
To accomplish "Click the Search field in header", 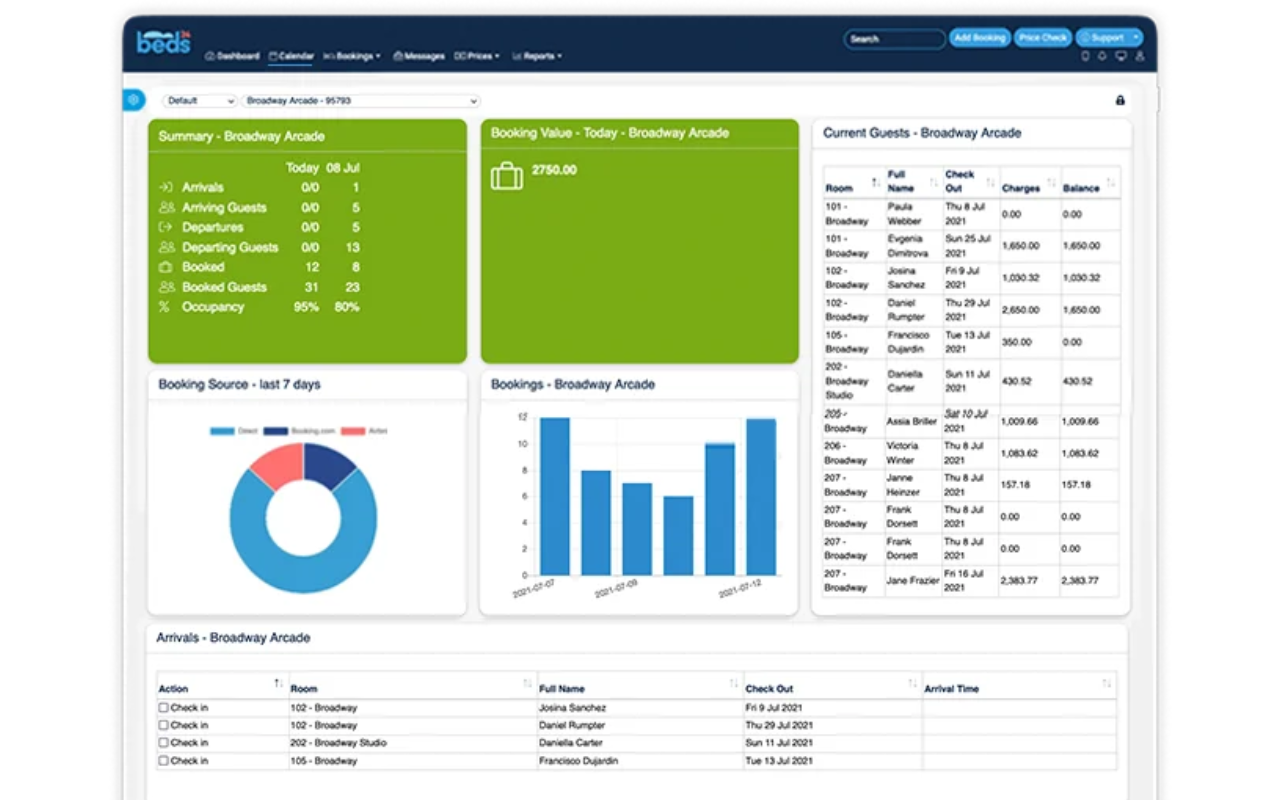I will point(894,39).
